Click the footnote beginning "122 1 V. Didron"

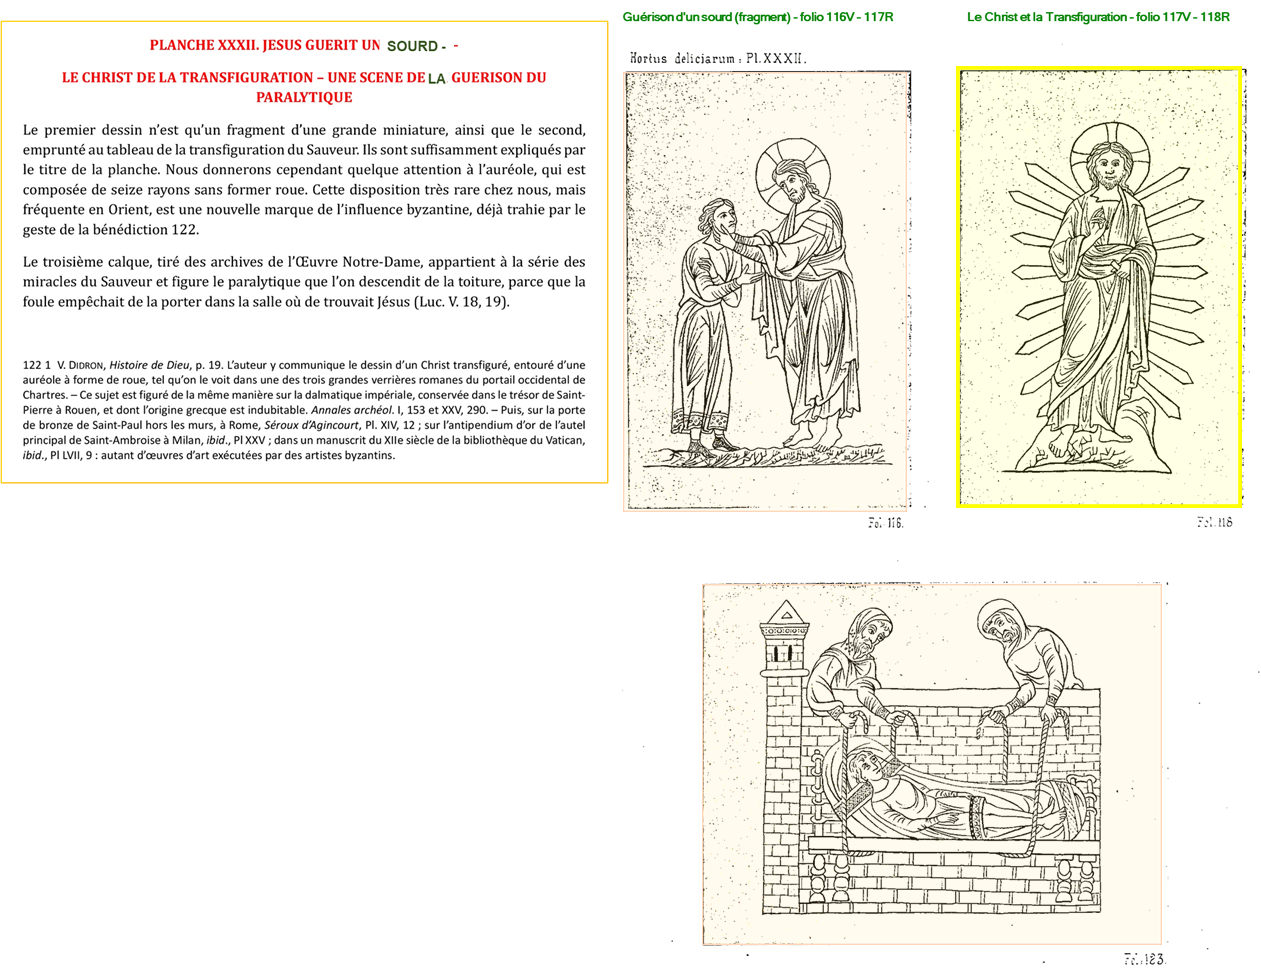(304, 410)
